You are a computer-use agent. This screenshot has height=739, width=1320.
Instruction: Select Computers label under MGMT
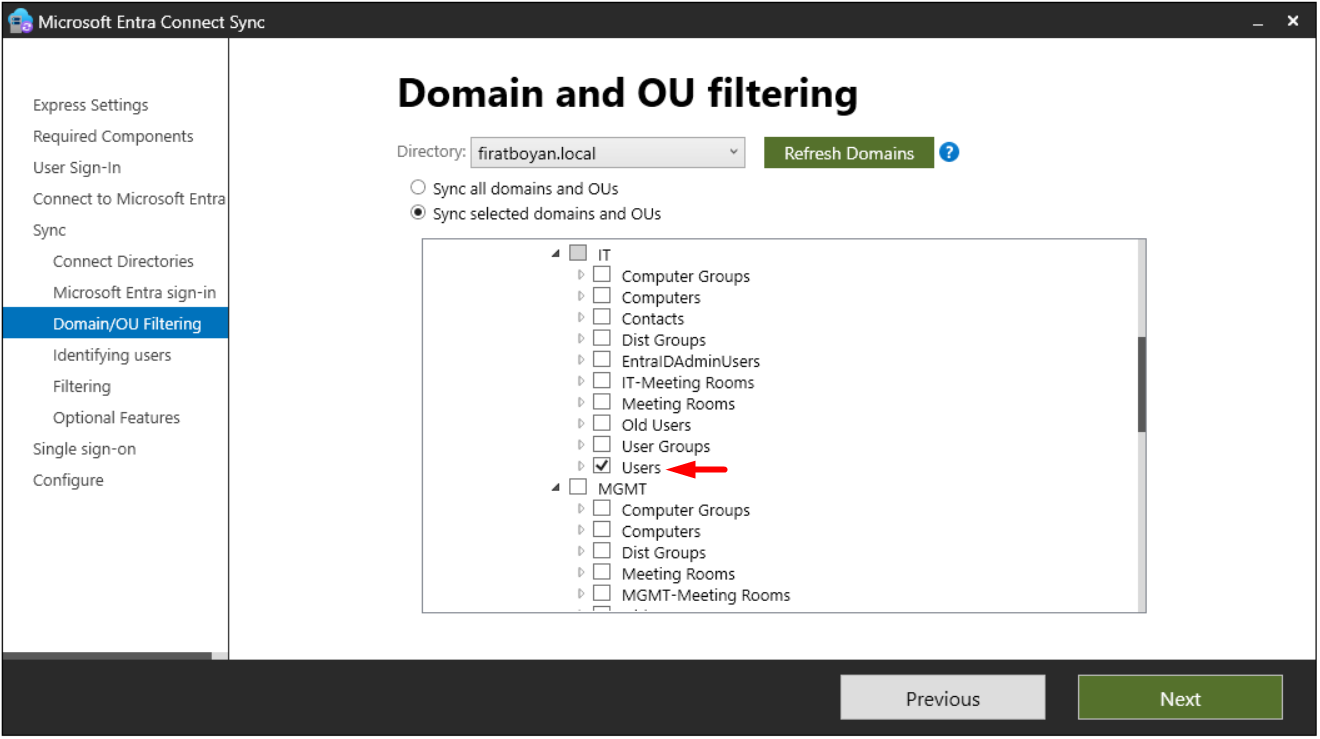coord(661,531)
